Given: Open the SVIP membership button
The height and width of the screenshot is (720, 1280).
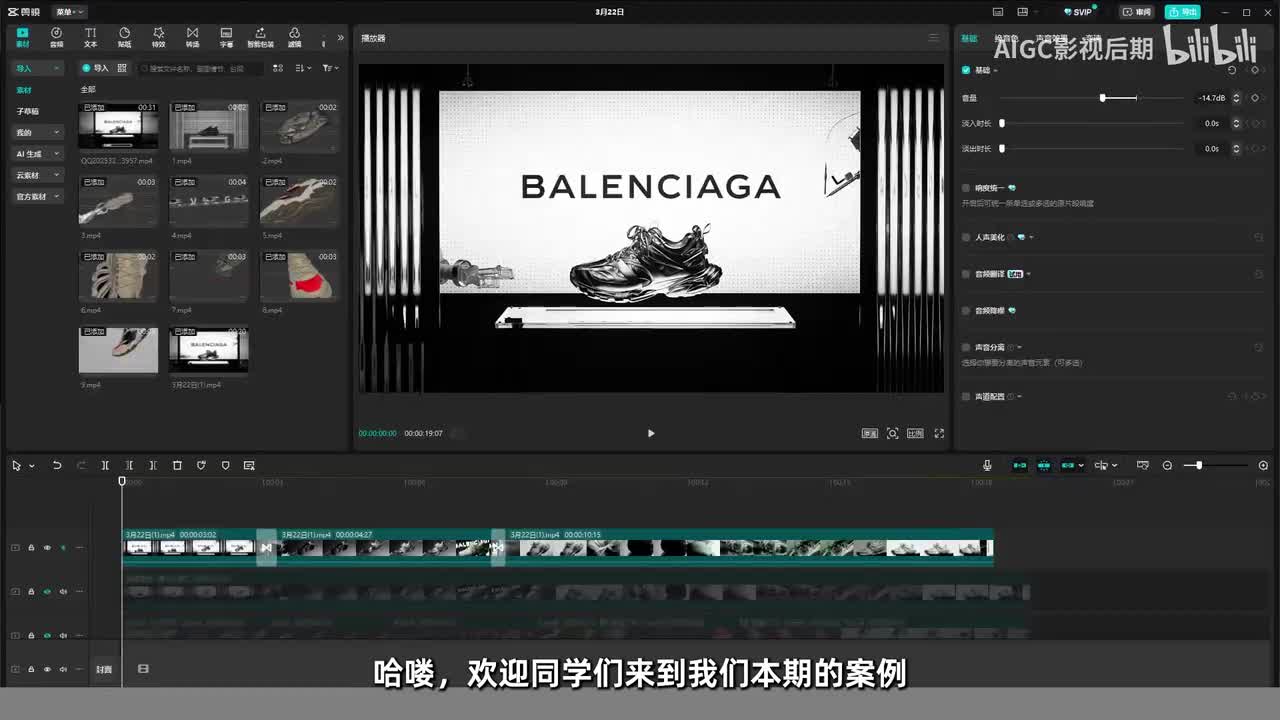Looking at the screenshot, I should point(1079,12).
